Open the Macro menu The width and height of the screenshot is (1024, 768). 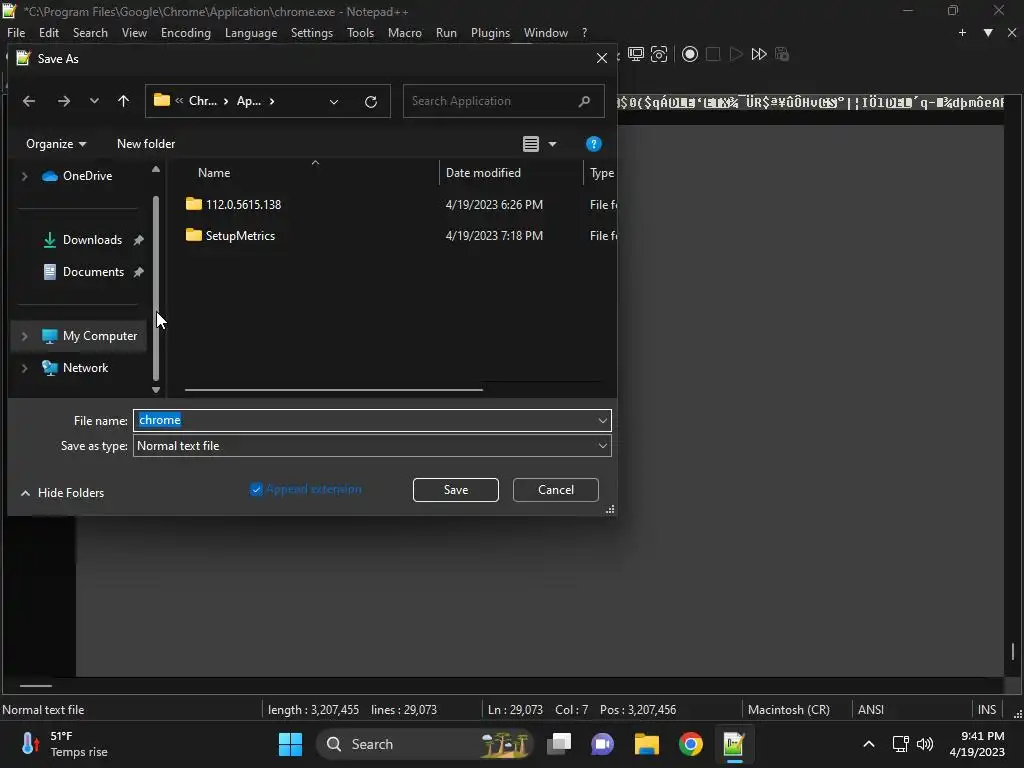pyautogui.click(x=404, y=33)
